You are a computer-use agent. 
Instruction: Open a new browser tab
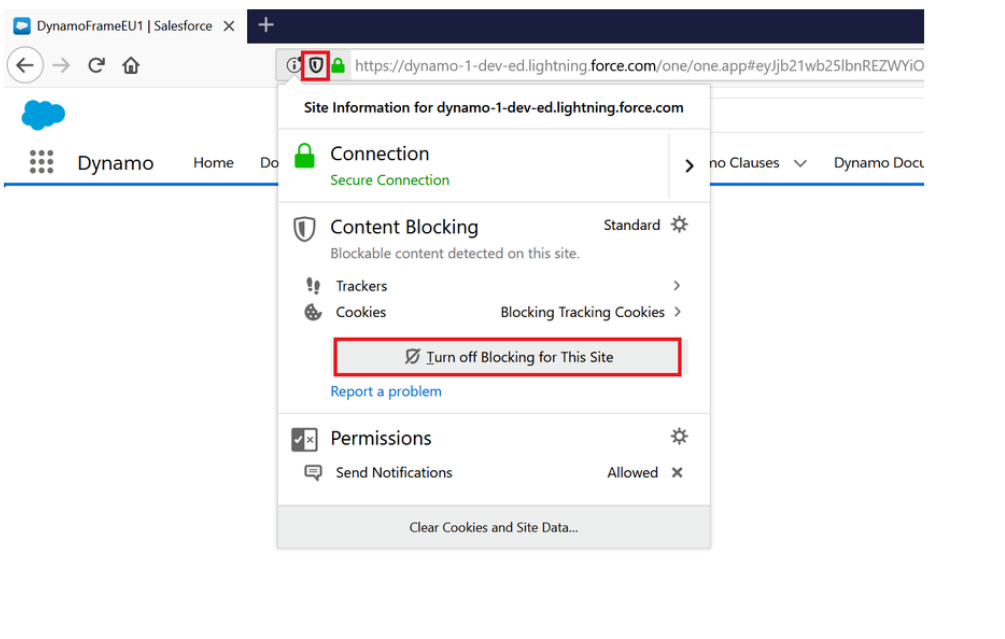coord(265,25)
